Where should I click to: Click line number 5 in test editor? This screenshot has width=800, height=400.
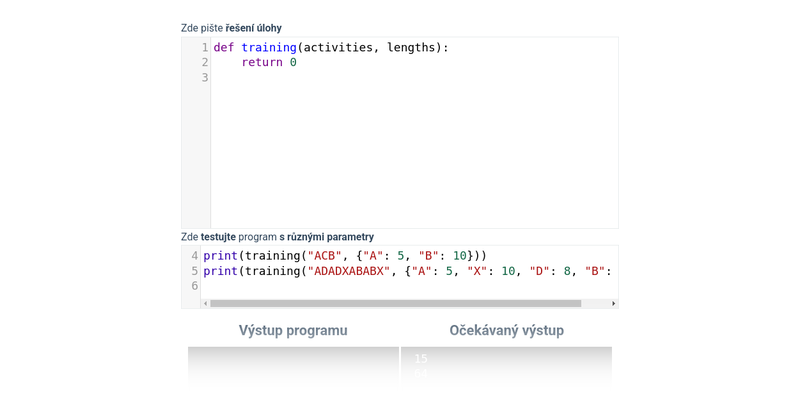(194, 270)
